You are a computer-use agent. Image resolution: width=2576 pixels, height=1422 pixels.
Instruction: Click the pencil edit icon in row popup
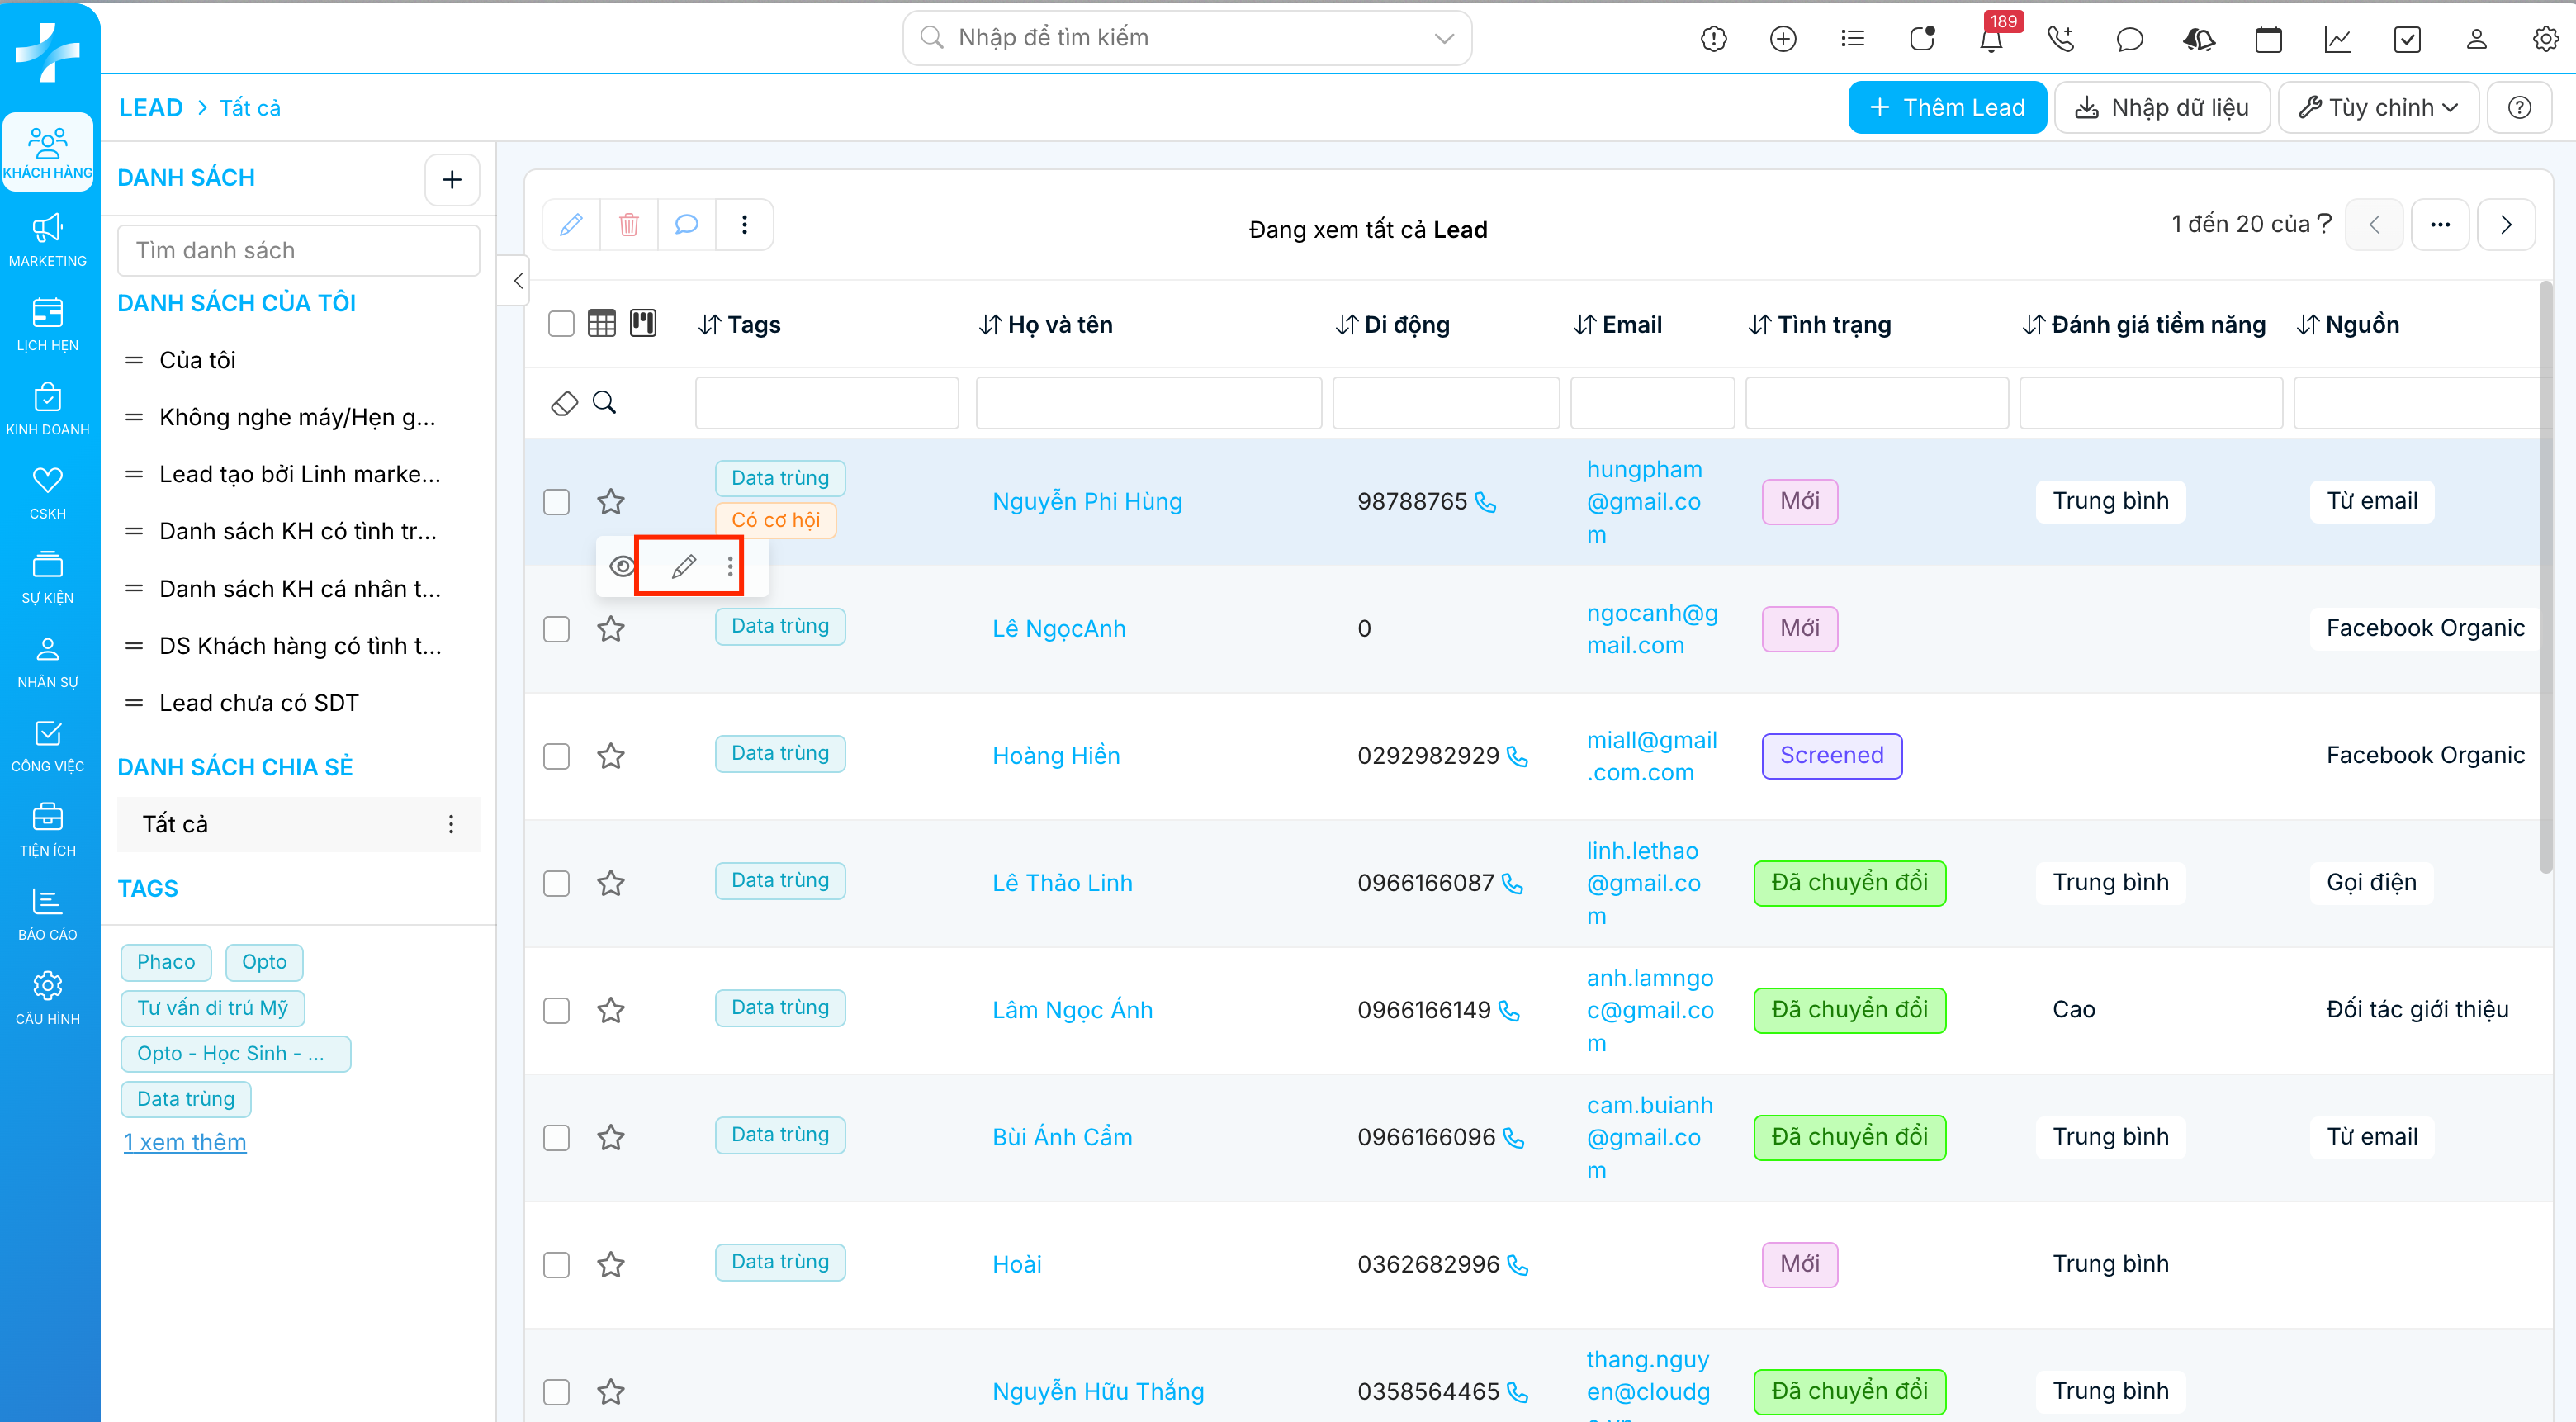pos(684,567)
